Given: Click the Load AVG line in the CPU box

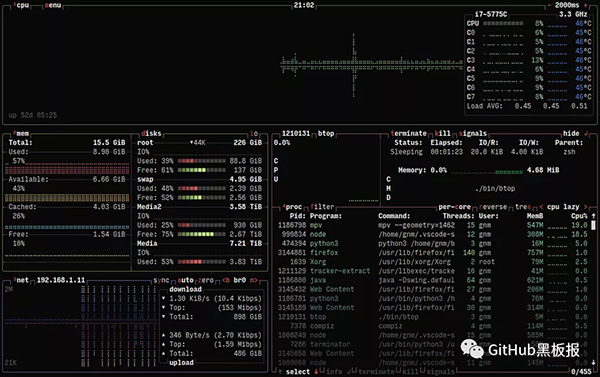Looking at the screenshot, I should [x=527, y=106].
